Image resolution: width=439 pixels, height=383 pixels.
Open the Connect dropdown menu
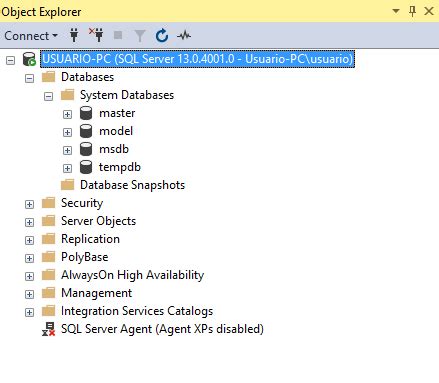31,36
